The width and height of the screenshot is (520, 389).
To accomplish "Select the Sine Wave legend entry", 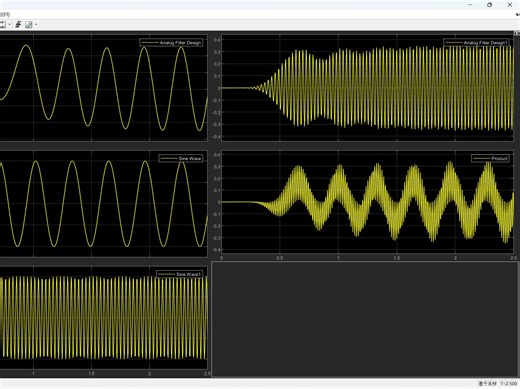I will tap(181, 158).
